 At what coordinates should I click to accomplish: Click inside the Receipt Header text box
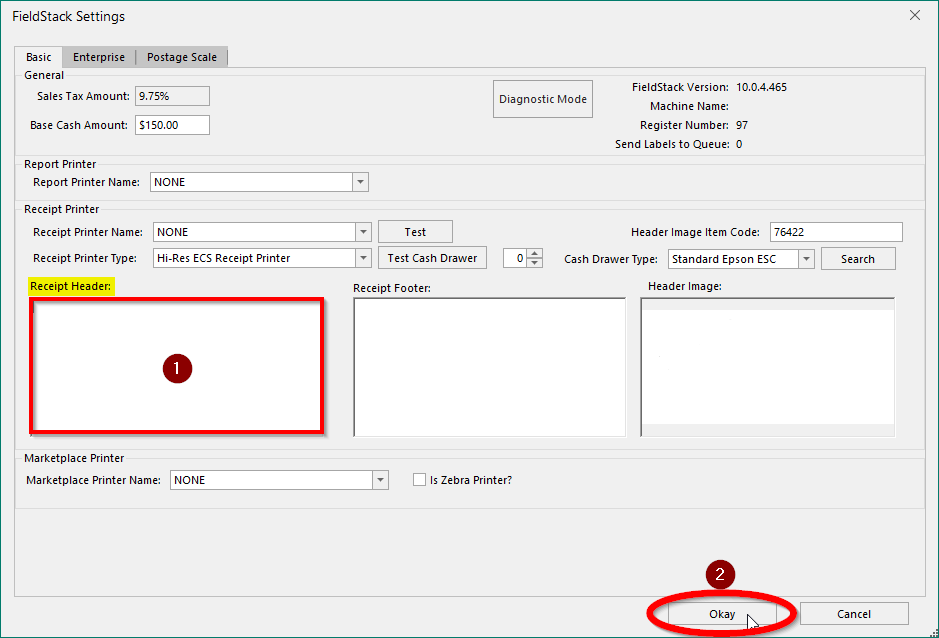(177, 365)
